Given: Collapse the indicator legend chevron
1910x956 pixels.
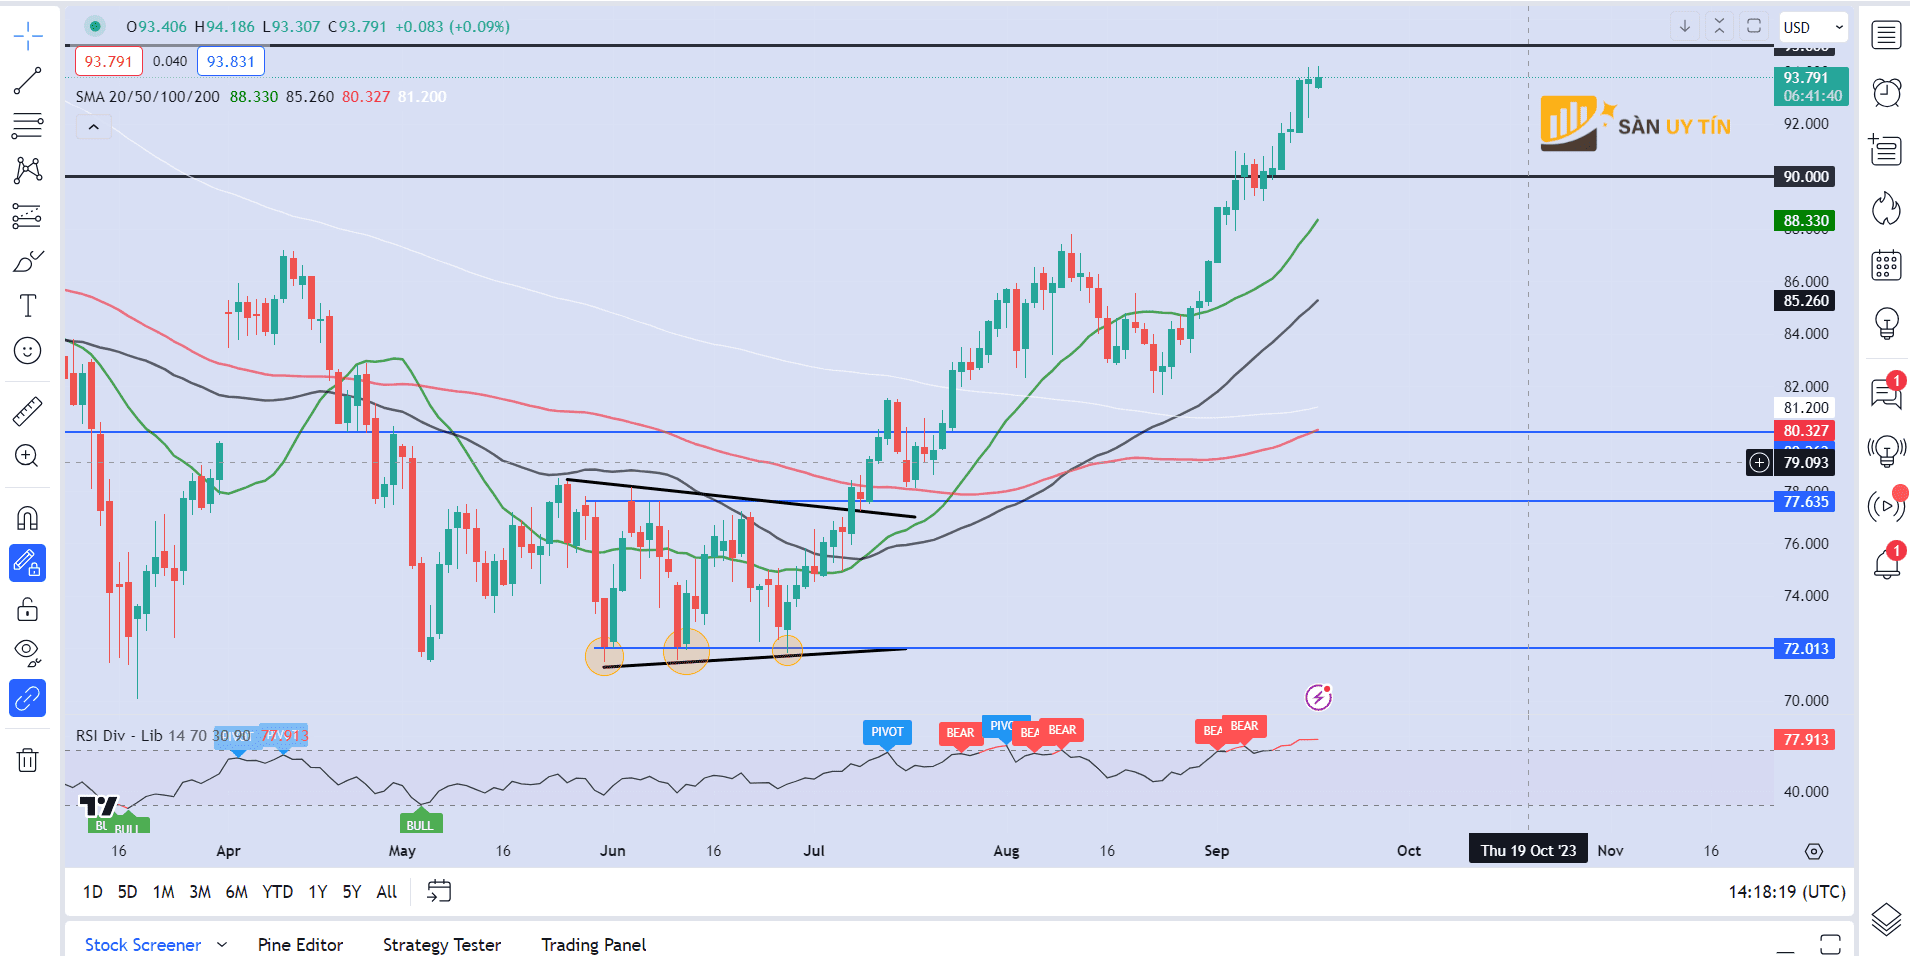Looking at the screenshot, I should click(x=93, y=127).
